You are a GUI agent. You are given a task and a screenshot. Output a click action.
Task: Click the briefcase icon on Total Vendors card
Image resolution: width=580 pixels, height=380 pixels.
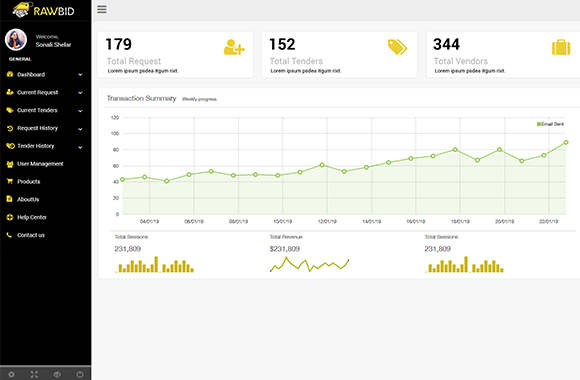tap(561, 47)
